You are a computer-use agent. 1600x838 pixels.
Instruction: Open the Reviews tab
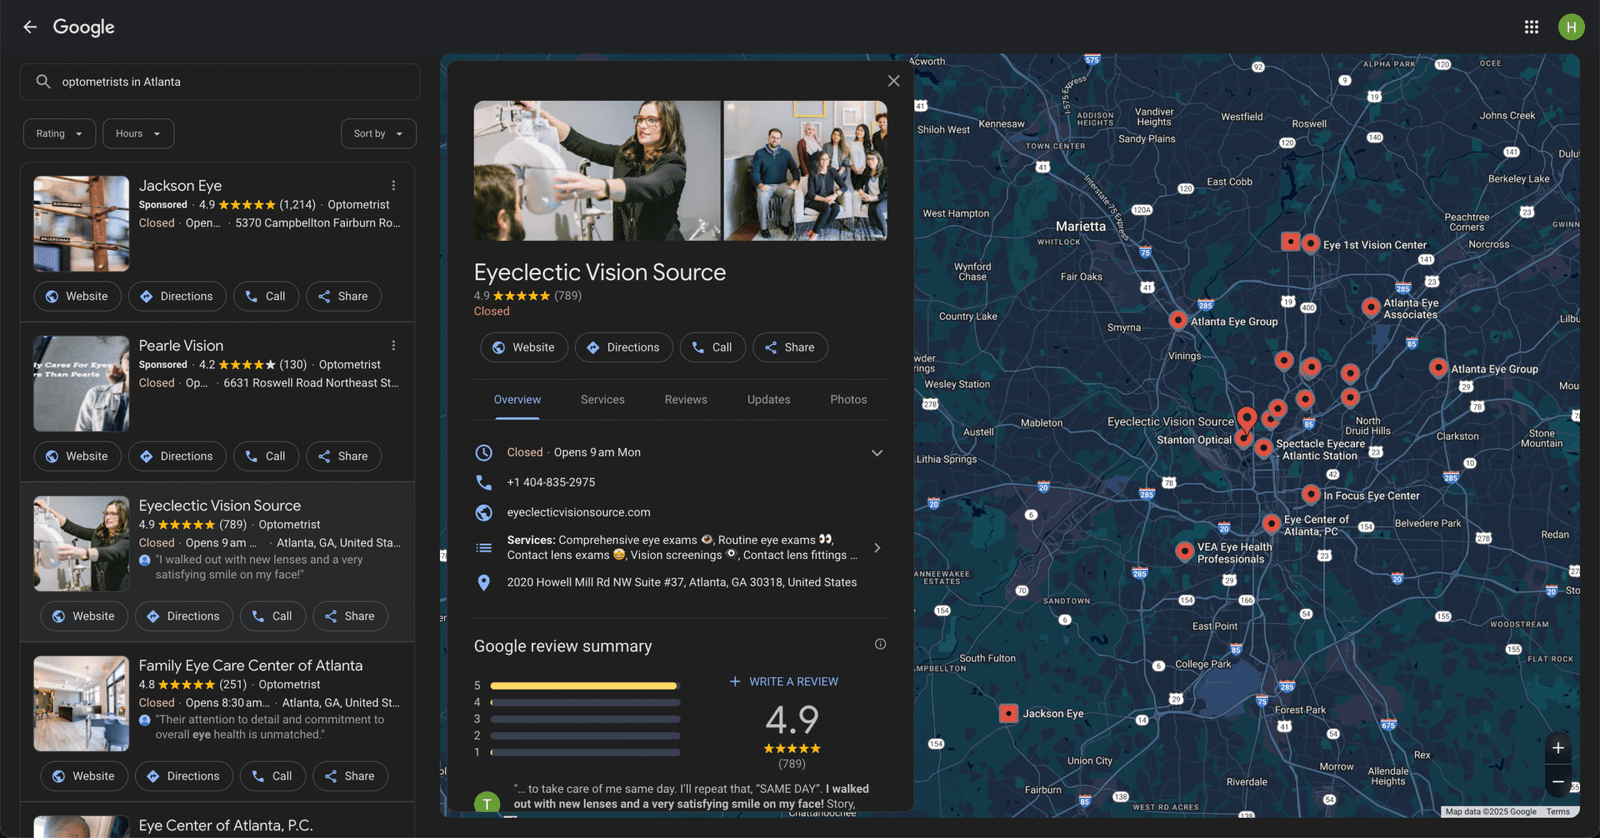[x=686, y=399]
